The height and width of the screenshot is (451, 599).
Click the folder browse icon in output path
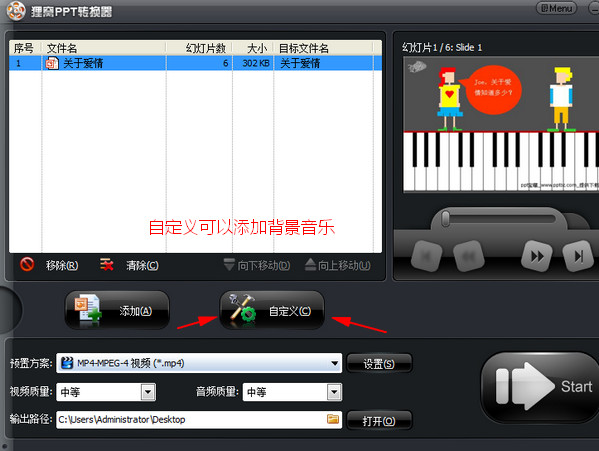333,419
